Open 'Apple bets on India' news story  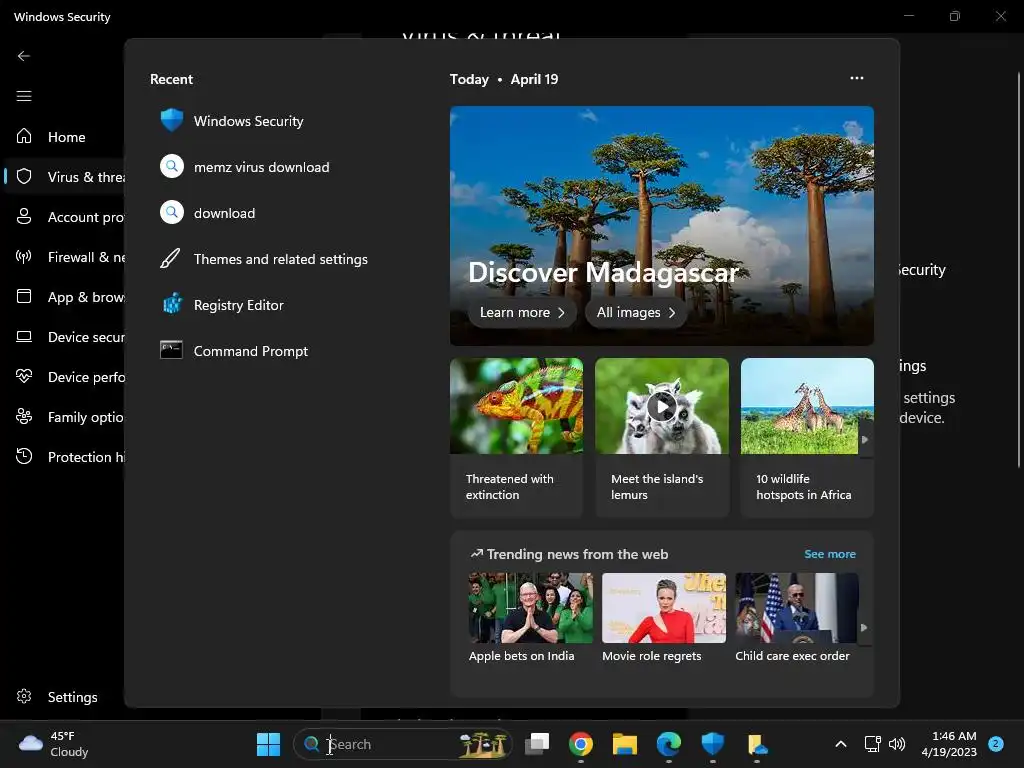(x=530, y=618)
